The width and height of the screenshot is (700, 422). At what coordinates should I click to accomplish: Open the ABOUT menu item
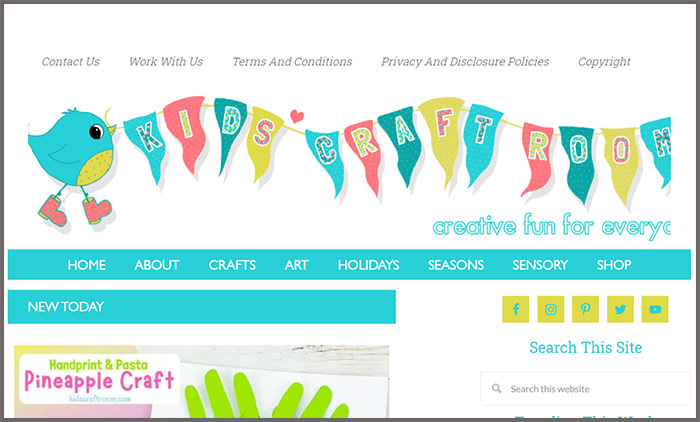click(157, 265)
